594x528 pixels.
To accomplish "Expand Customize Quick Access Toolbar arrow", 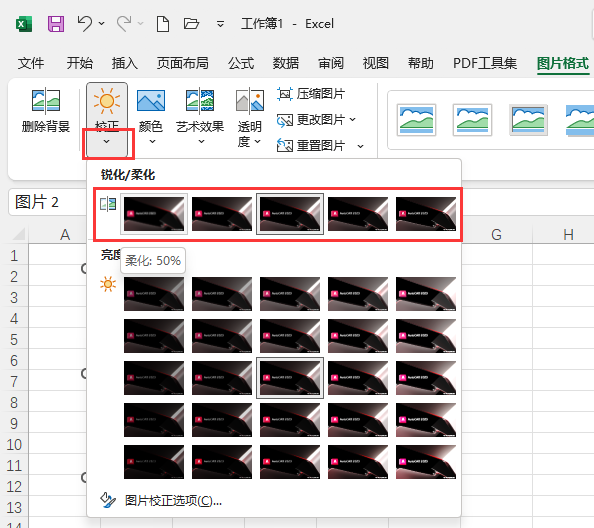I will tap(220, 24).
